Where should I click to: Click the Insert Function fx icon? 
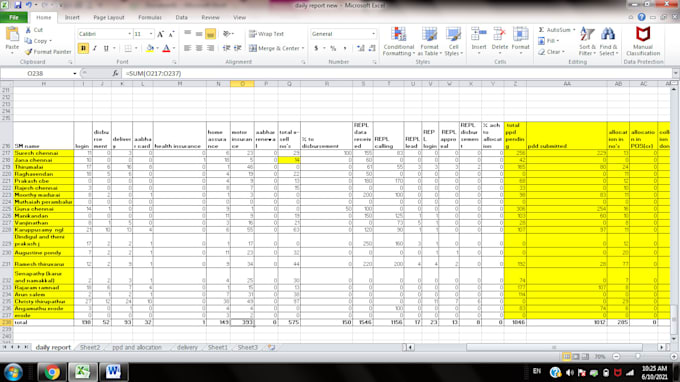point(115,73)
